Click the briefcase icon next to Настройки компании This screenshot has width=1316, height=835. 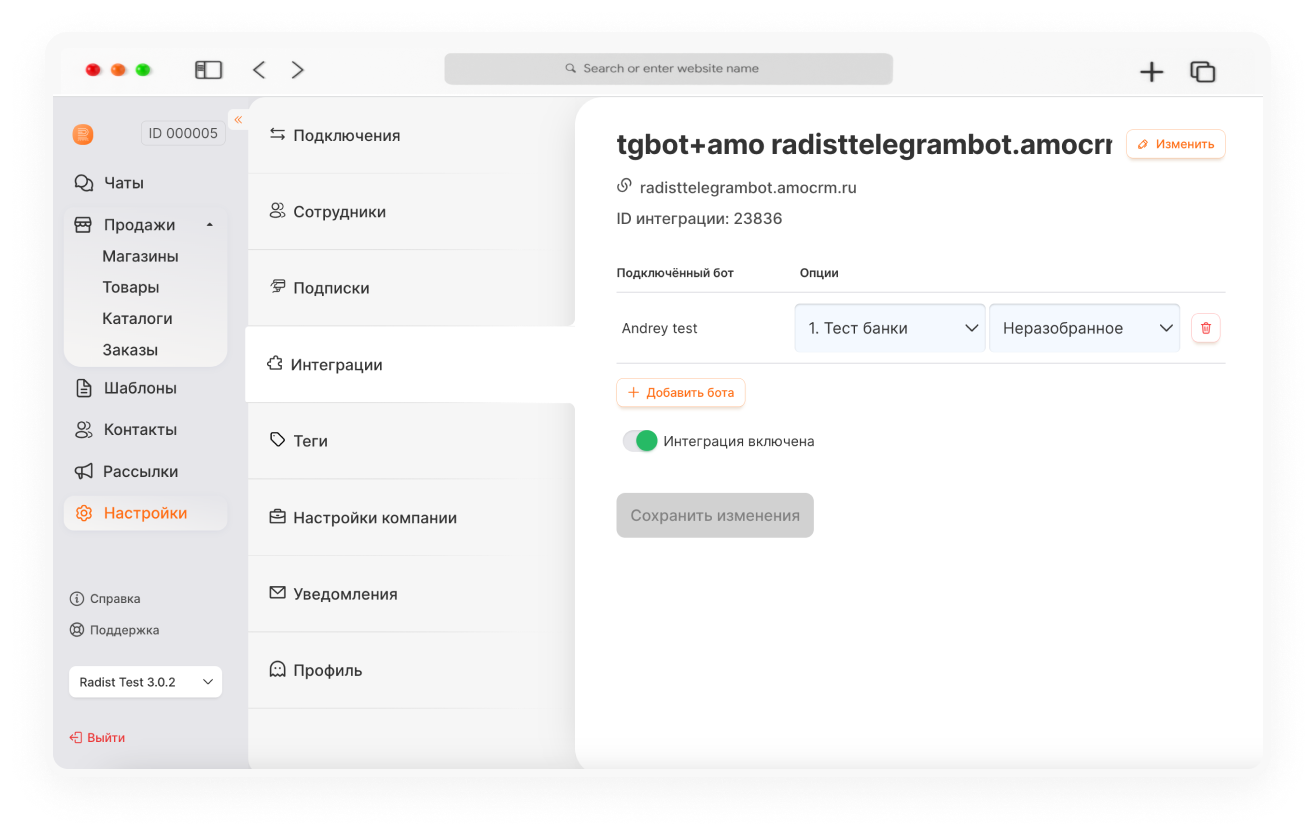278,517
